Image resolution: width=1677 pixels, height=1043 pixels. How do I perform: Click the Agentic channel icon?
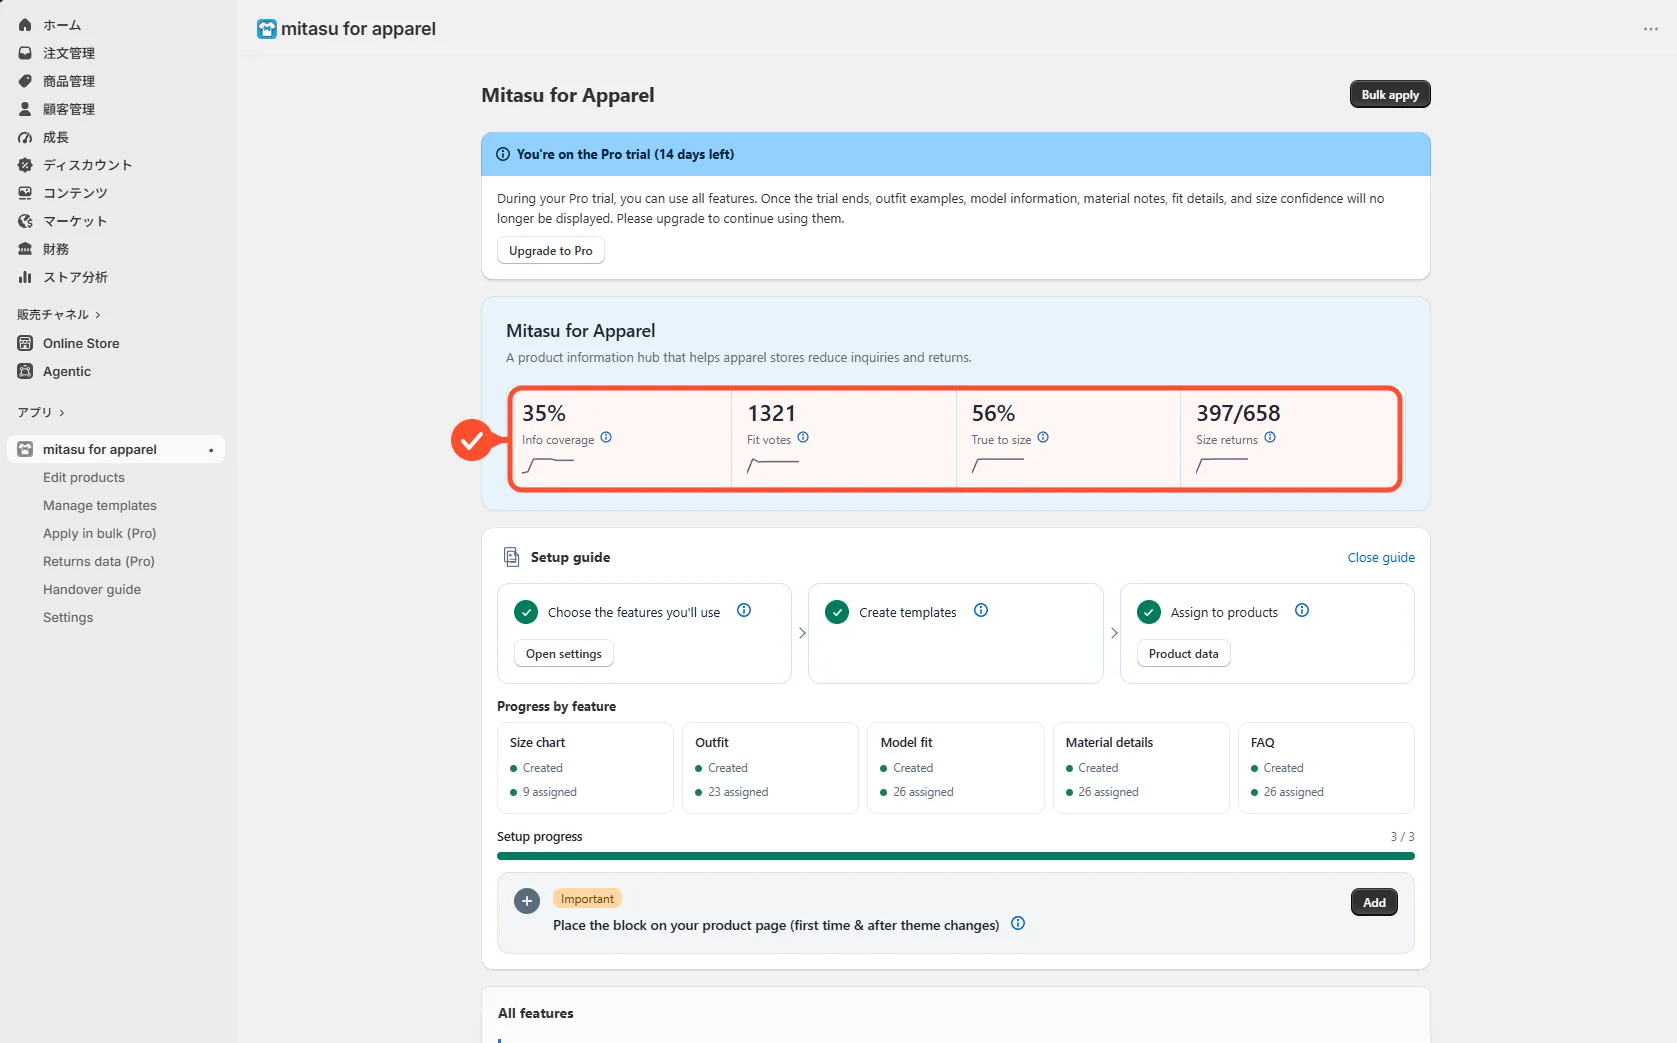point(25,371)
